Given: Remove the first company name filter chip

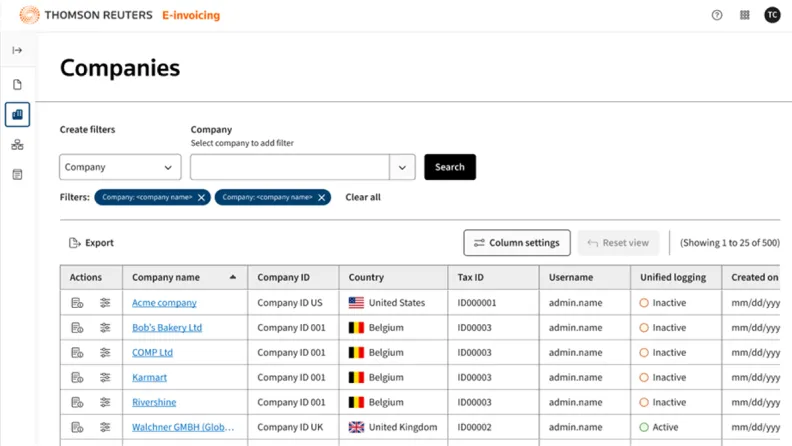Looking at the screenshot, I should coord(202,198).
